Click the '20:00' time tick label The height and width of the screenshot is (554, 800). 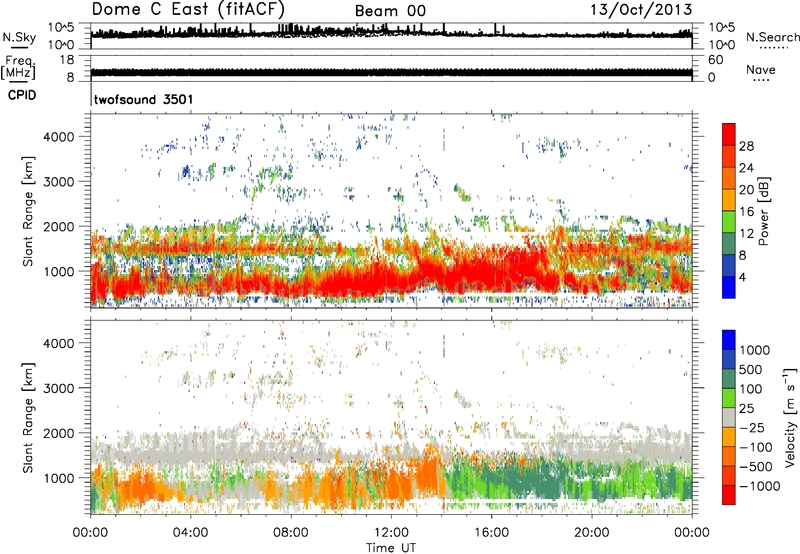pyautogui.click(x=592, y=533)
